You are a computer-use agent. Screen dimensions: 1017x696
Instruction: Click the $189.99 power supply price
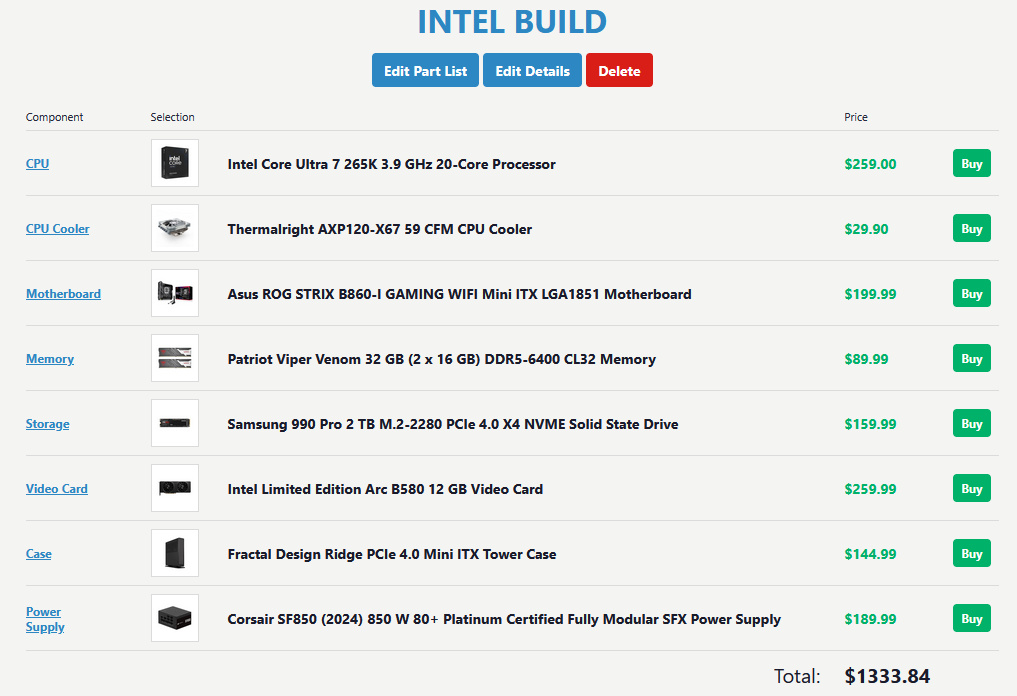[x=870, y=619]
